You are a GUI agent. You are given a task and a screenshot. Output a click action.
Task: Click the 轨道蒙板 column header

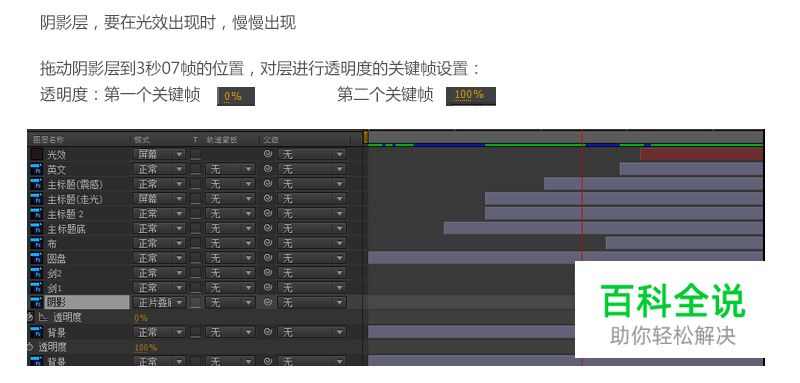(x=222, y=139)
